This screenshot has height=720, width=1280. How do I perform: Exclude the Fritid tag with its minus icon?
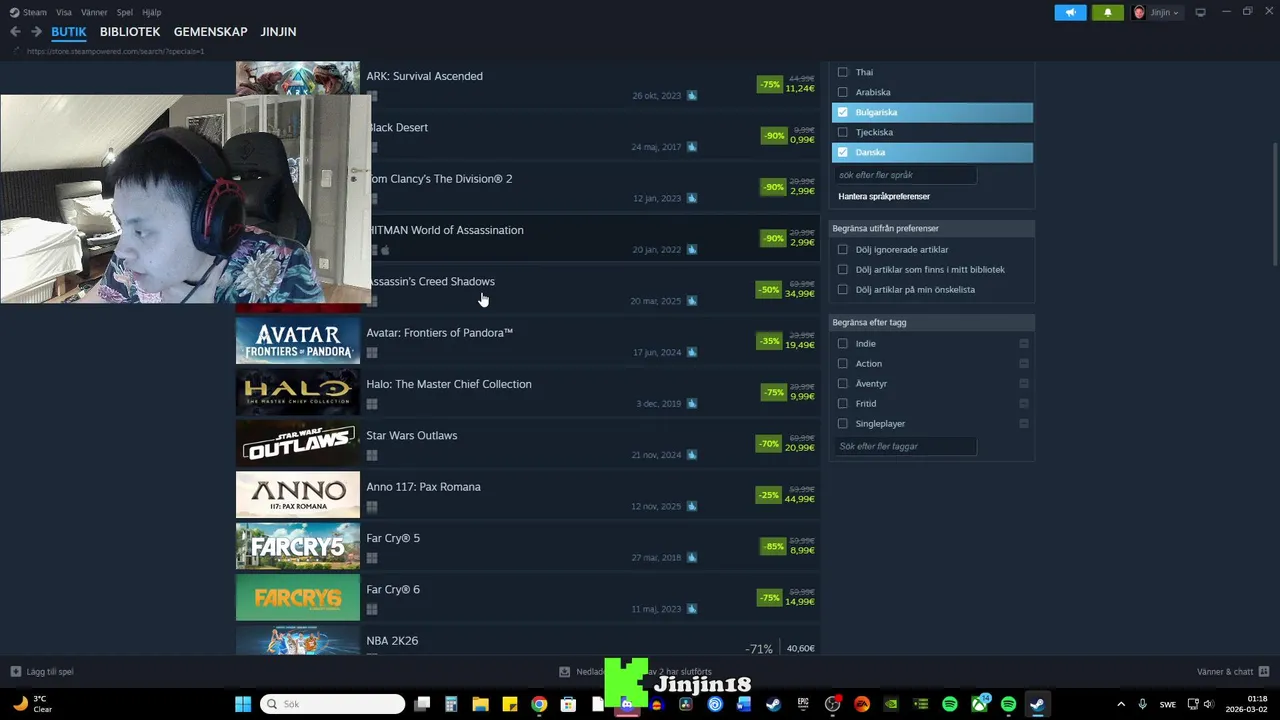pos(1024,404)
